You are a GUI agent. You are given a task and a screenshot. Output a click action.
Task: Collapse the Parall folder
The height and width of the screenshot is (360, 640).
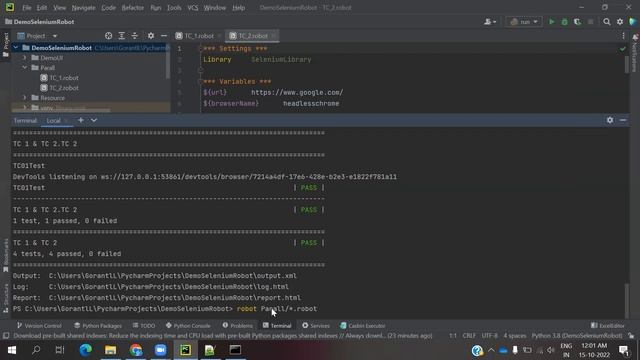pos(24,68)
